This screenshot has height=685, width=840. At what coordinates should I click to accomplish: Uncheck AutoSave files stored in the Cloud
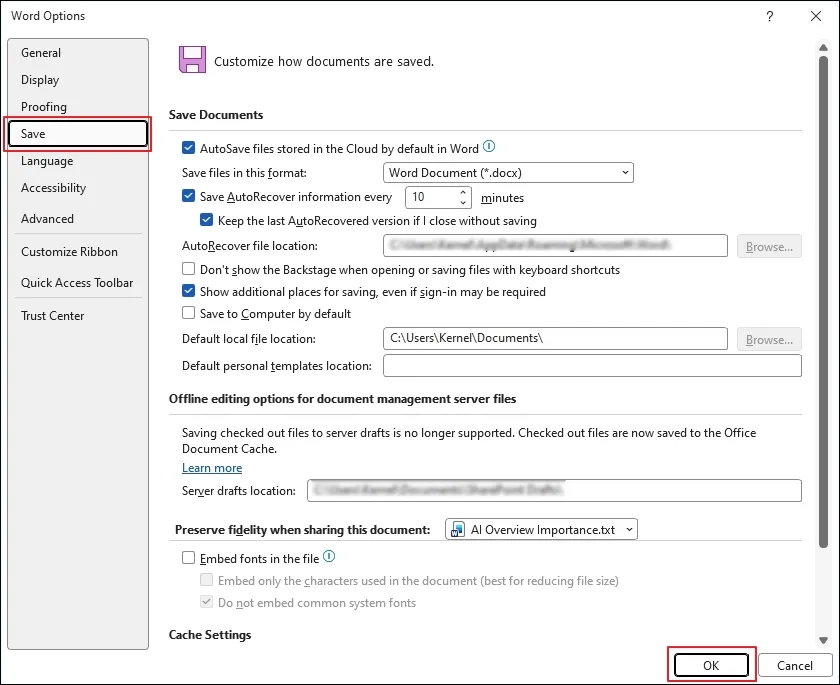189,148
